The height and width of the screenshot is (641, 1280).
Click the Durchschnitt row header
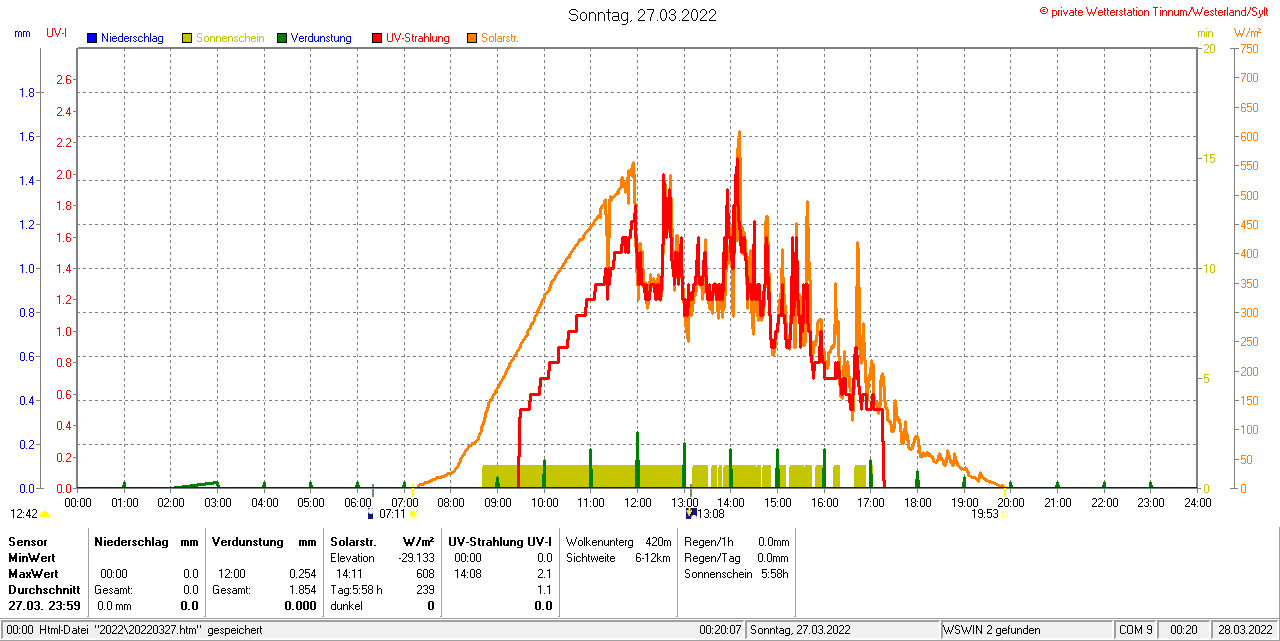44,590
